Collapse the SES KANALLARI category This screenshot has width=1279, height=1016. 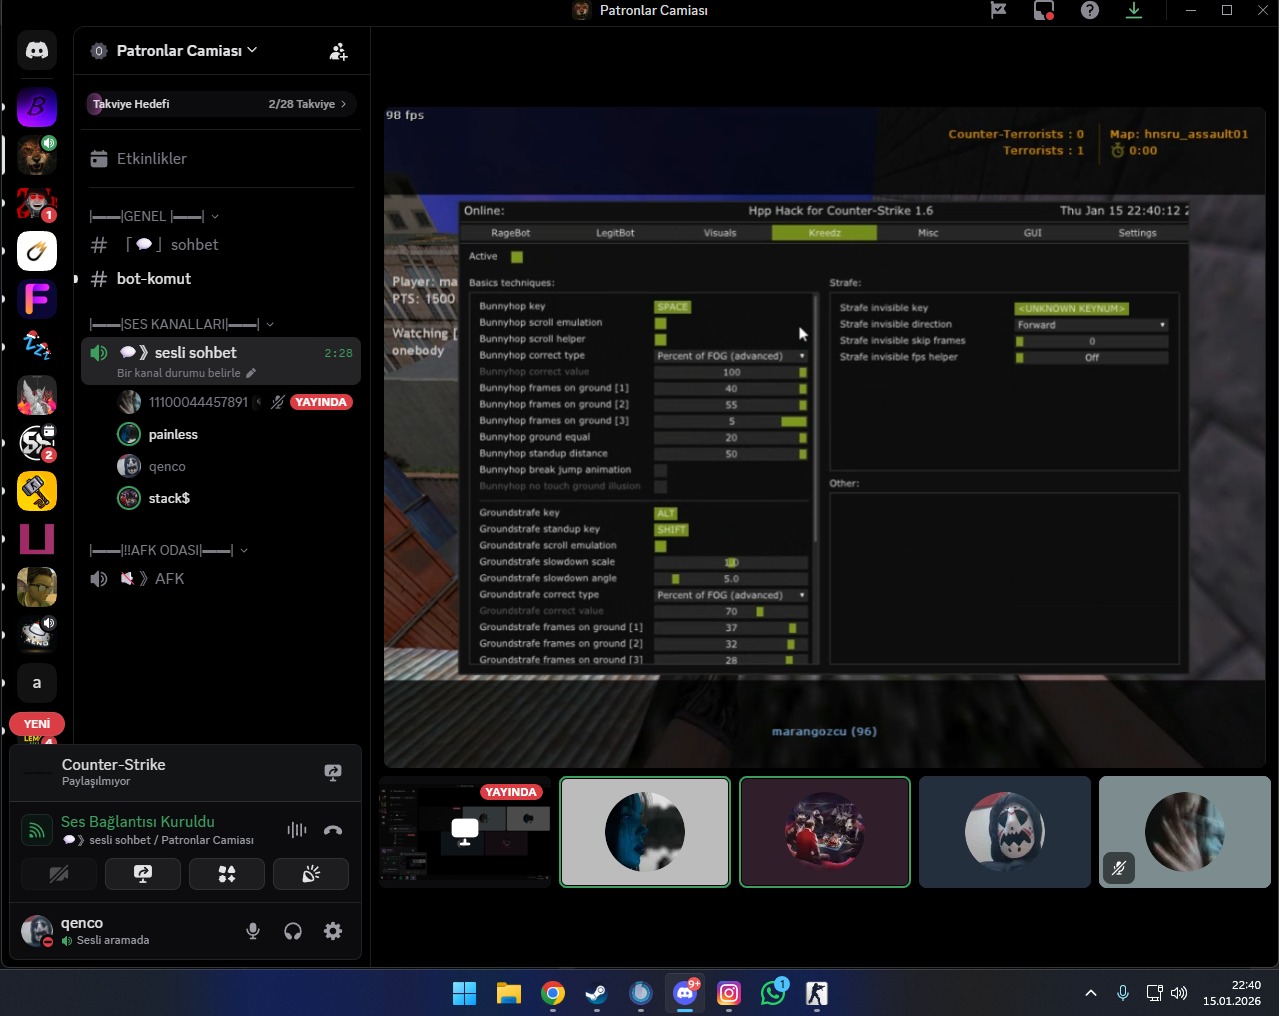(x=181, y=324)
